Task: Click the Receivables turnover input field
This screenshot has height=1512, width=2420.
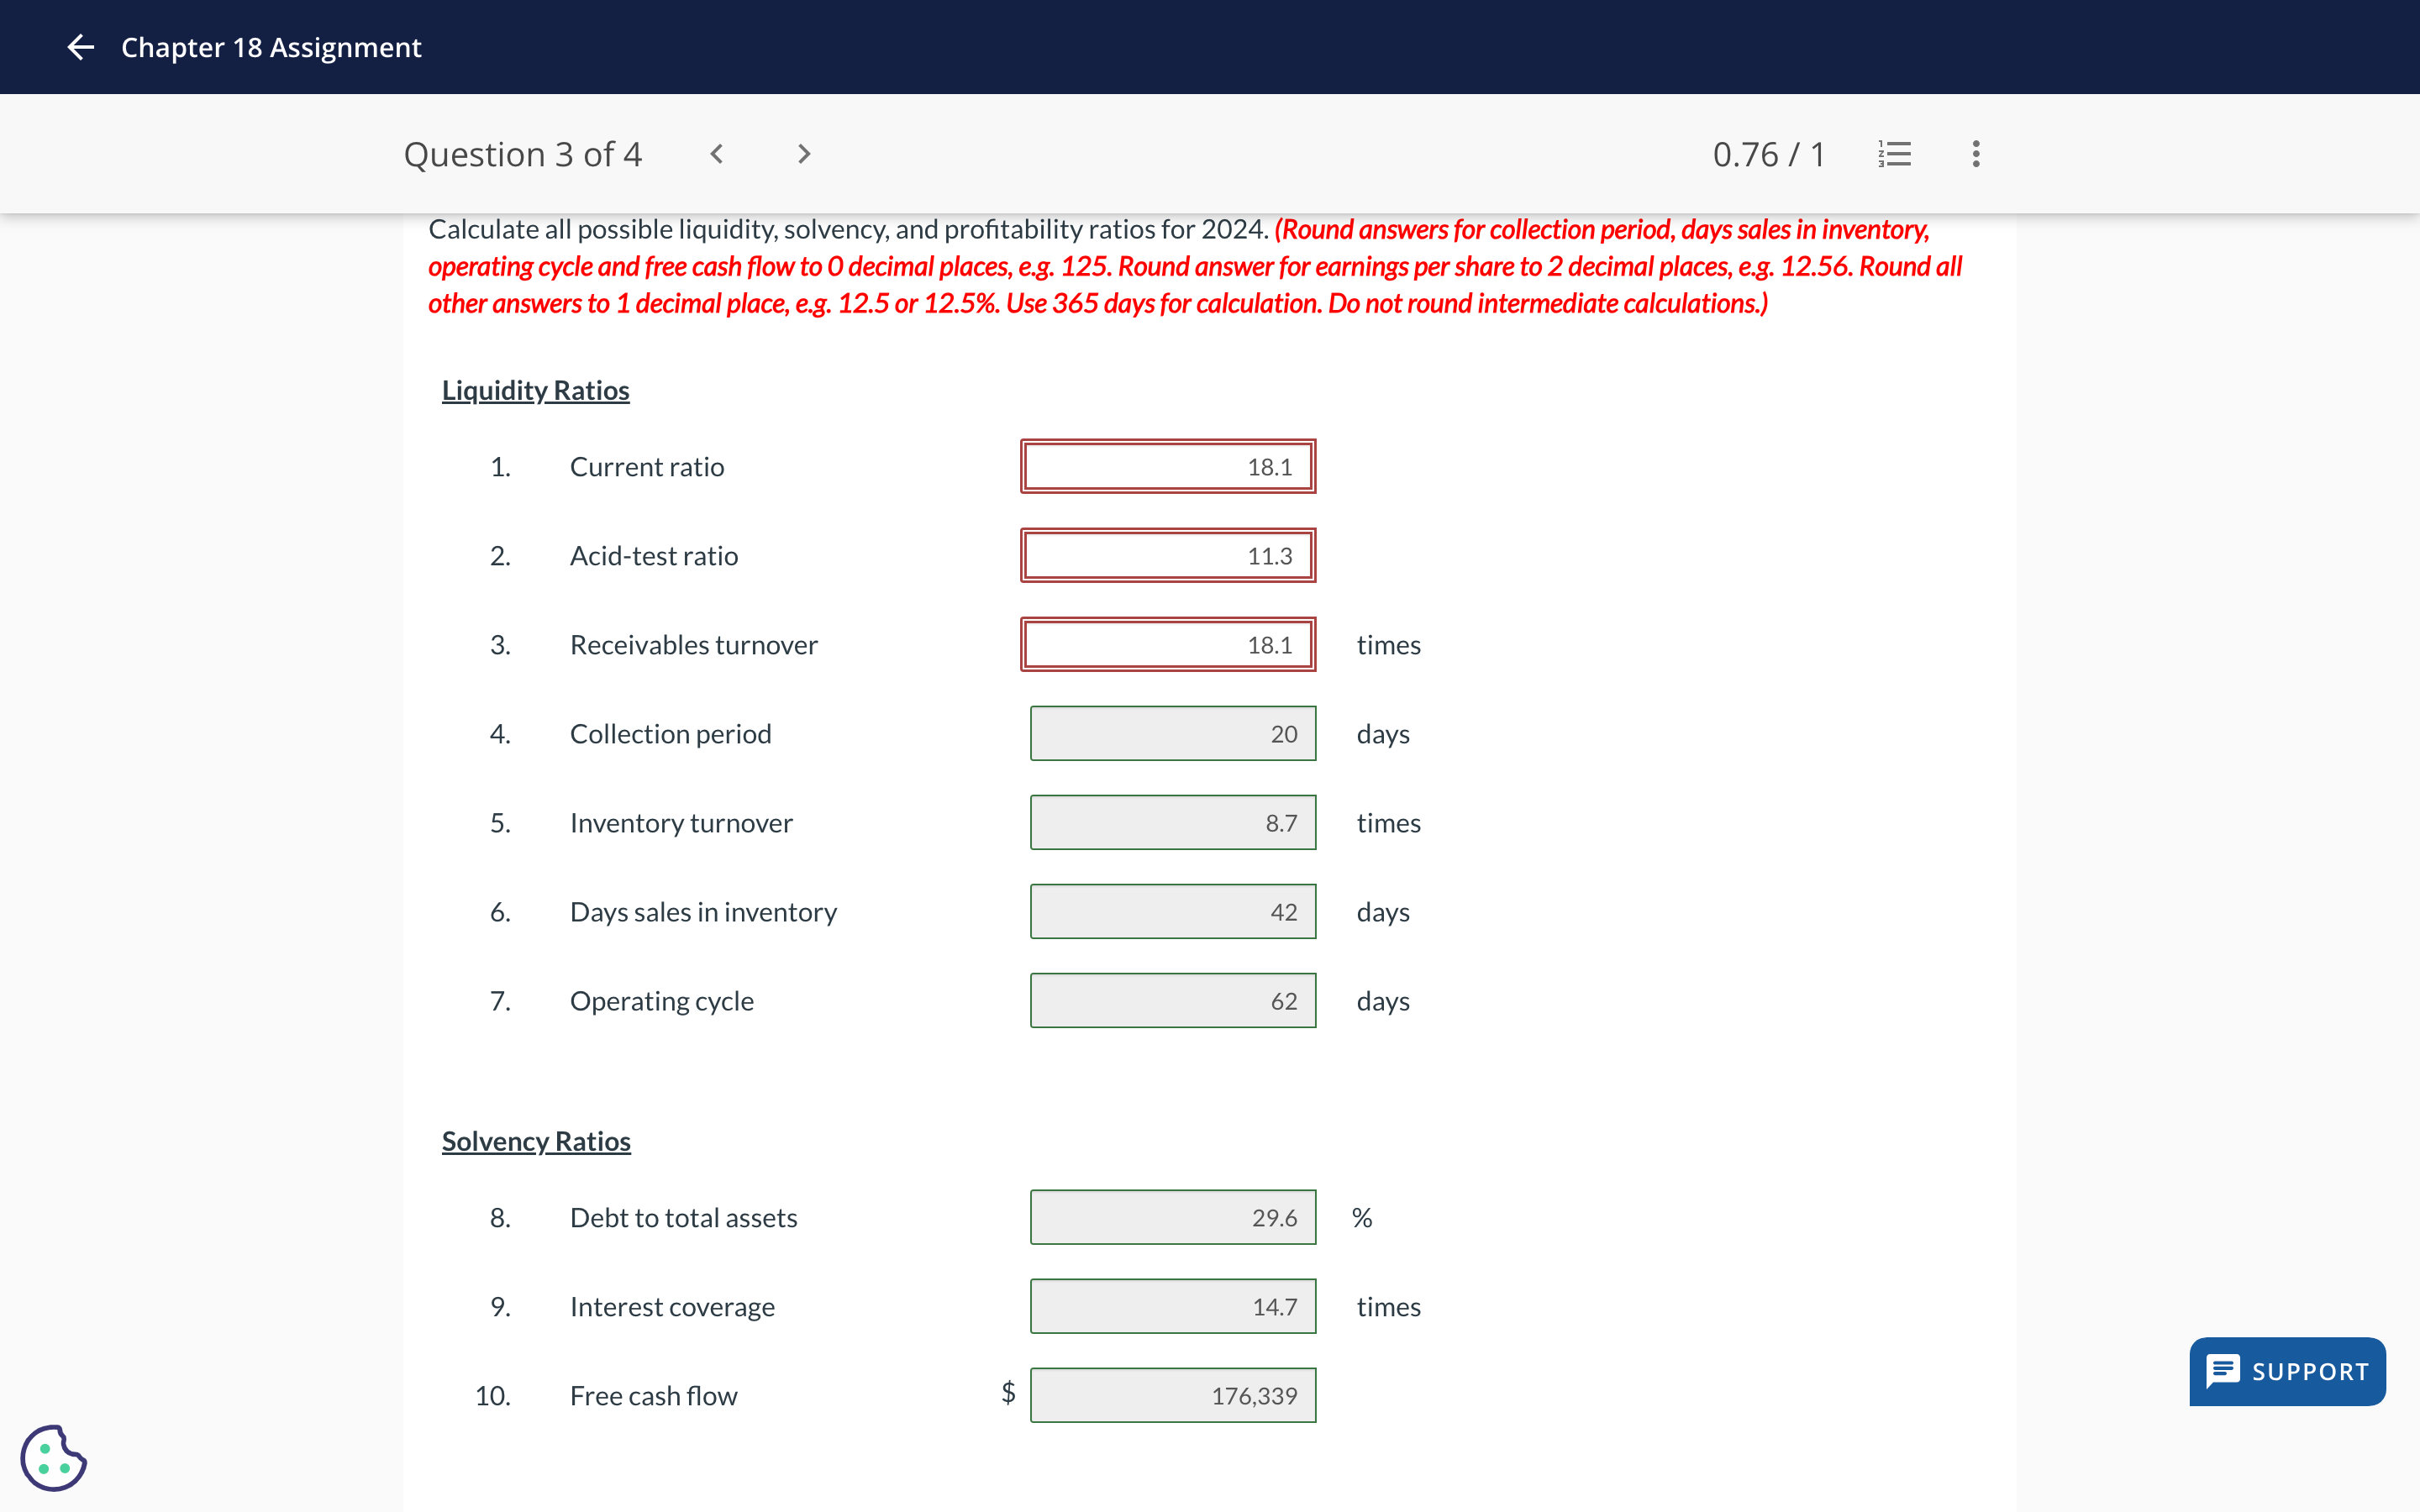Action: click(1167, 645)
